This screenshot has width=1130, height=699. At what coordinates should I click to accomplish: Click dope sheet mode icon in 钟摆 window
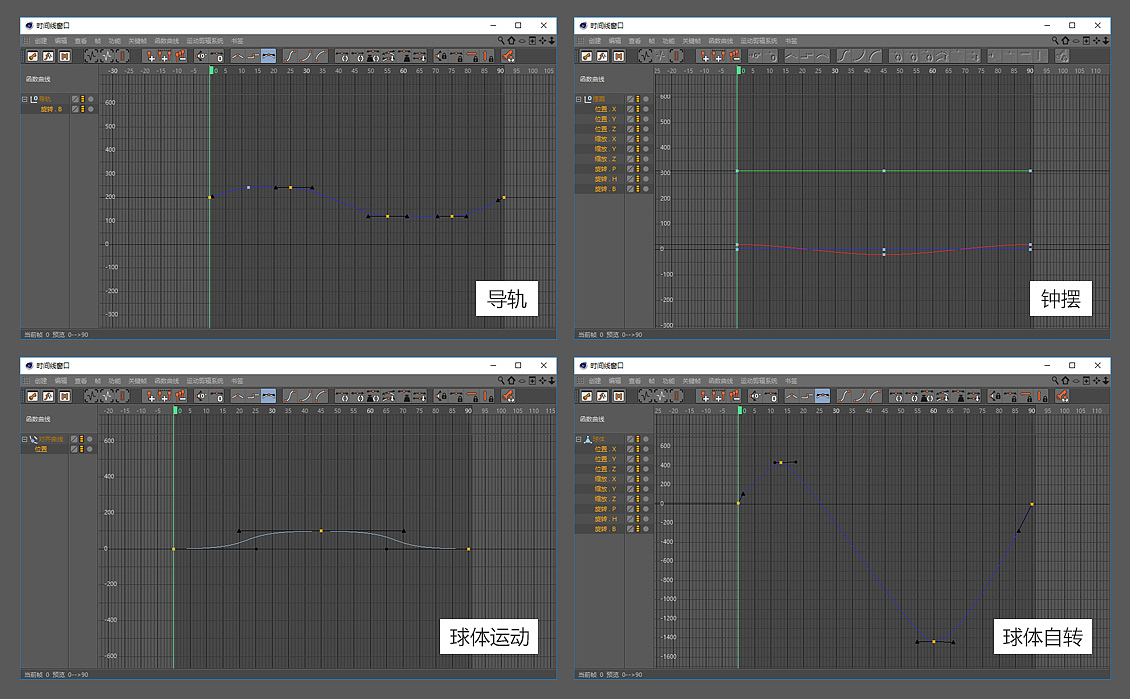point(586,55)
